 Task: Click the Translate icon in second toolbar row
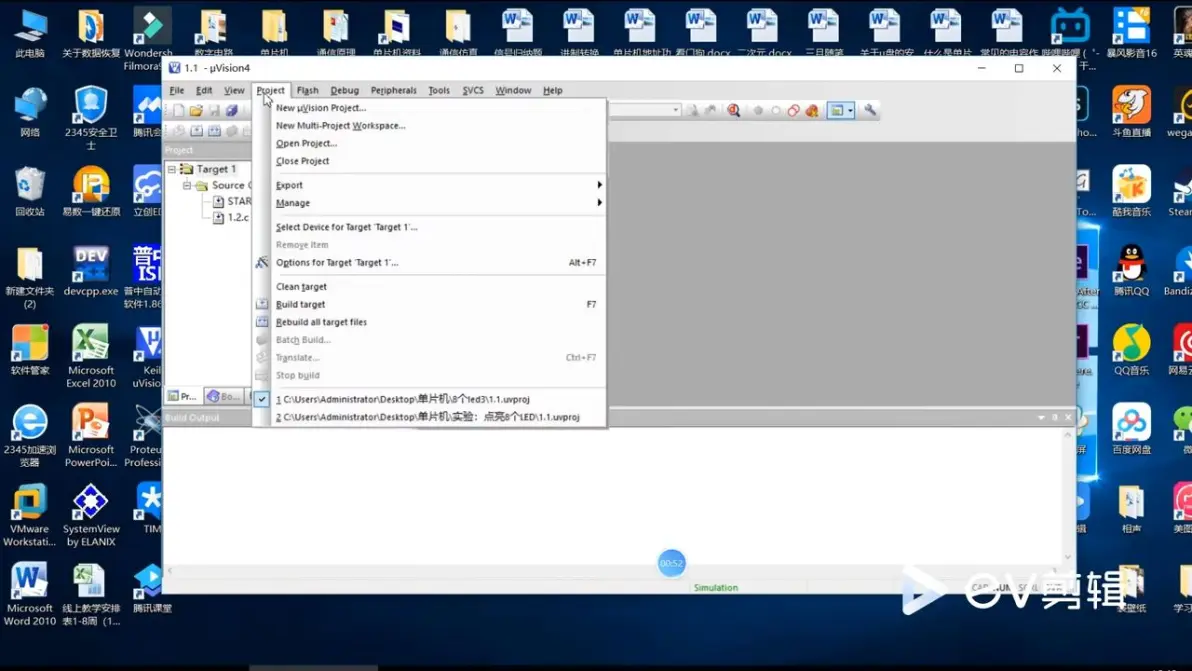coord(179,131)
